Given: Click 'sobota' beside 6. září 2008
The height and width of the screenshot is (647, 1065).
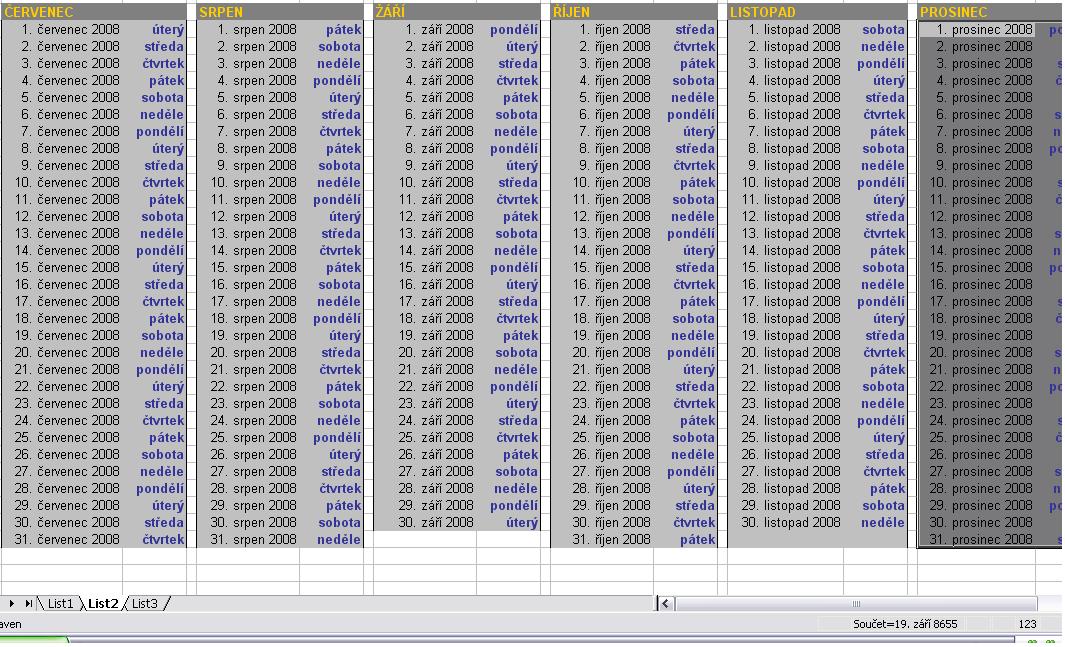Looking at the screenshot, I should 516,115.
